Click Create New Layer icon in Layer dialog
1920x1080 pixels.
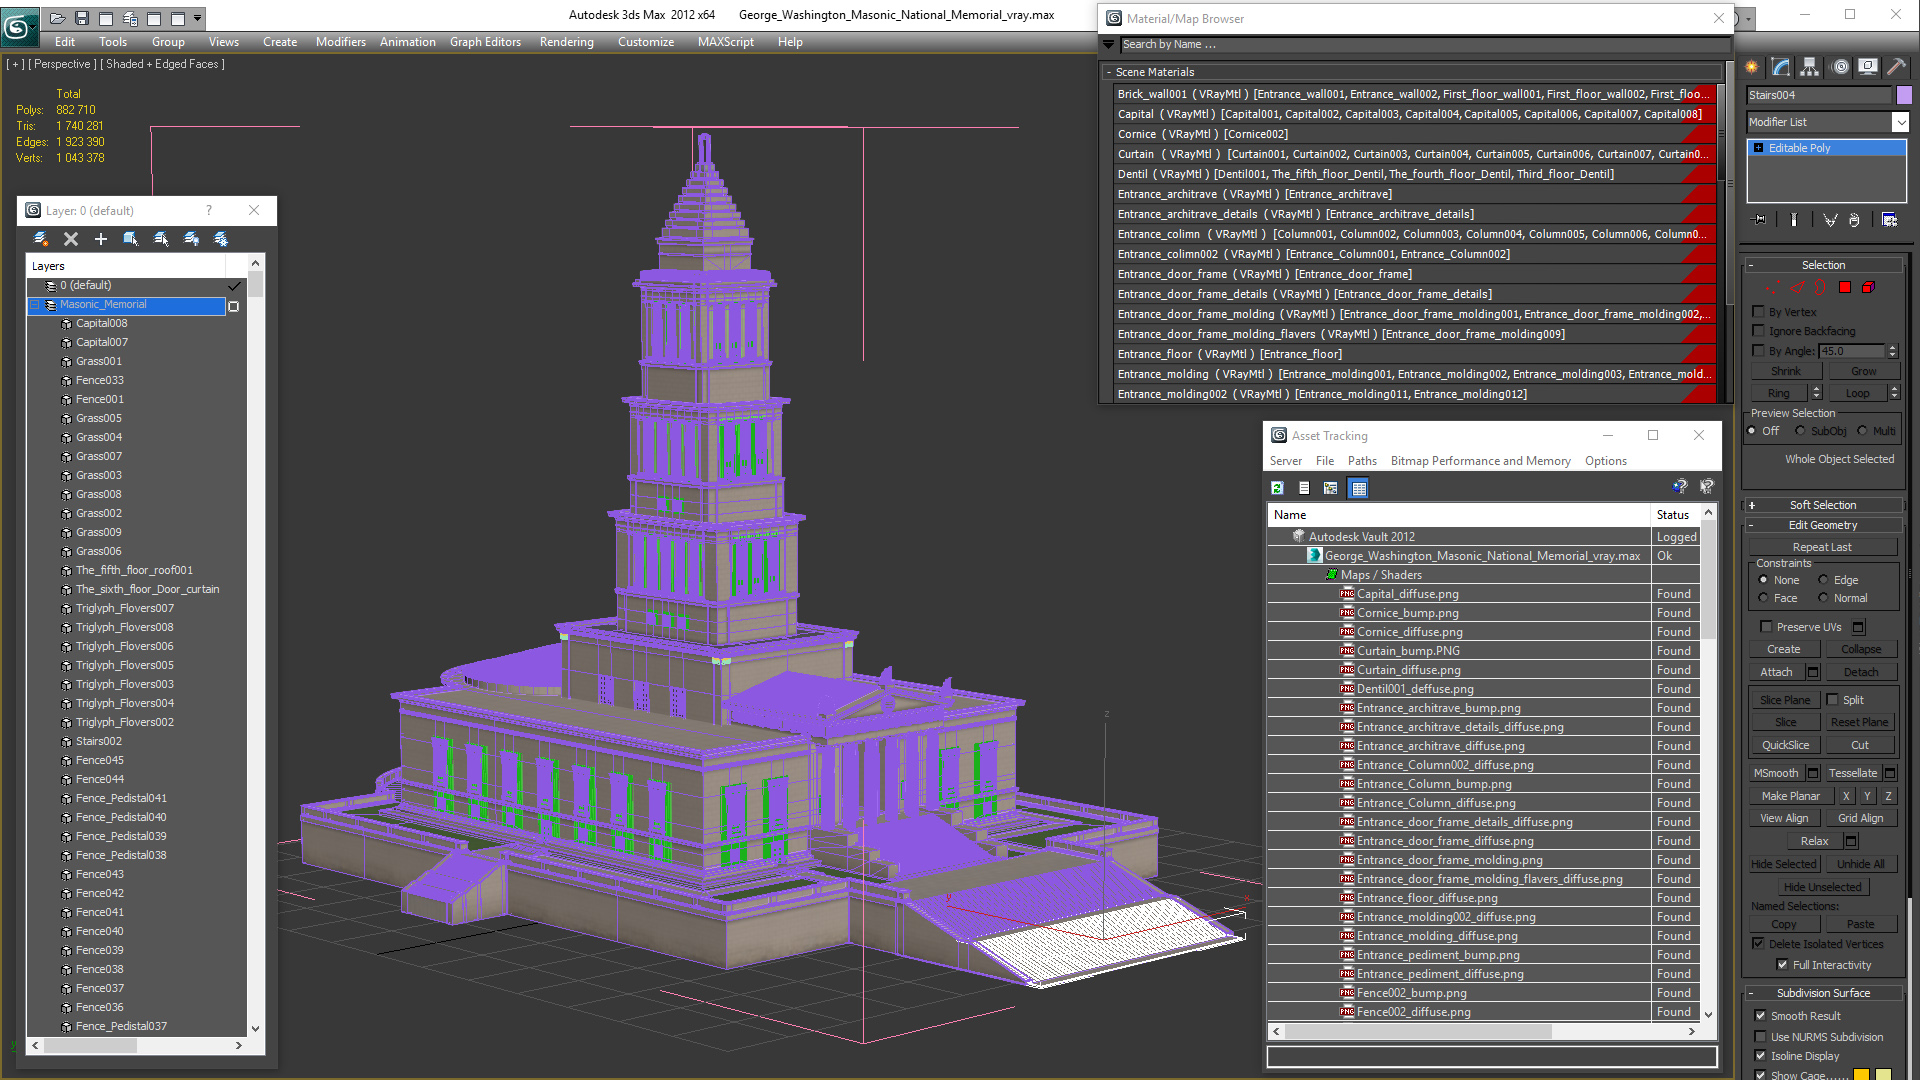[x=41, y=239]
